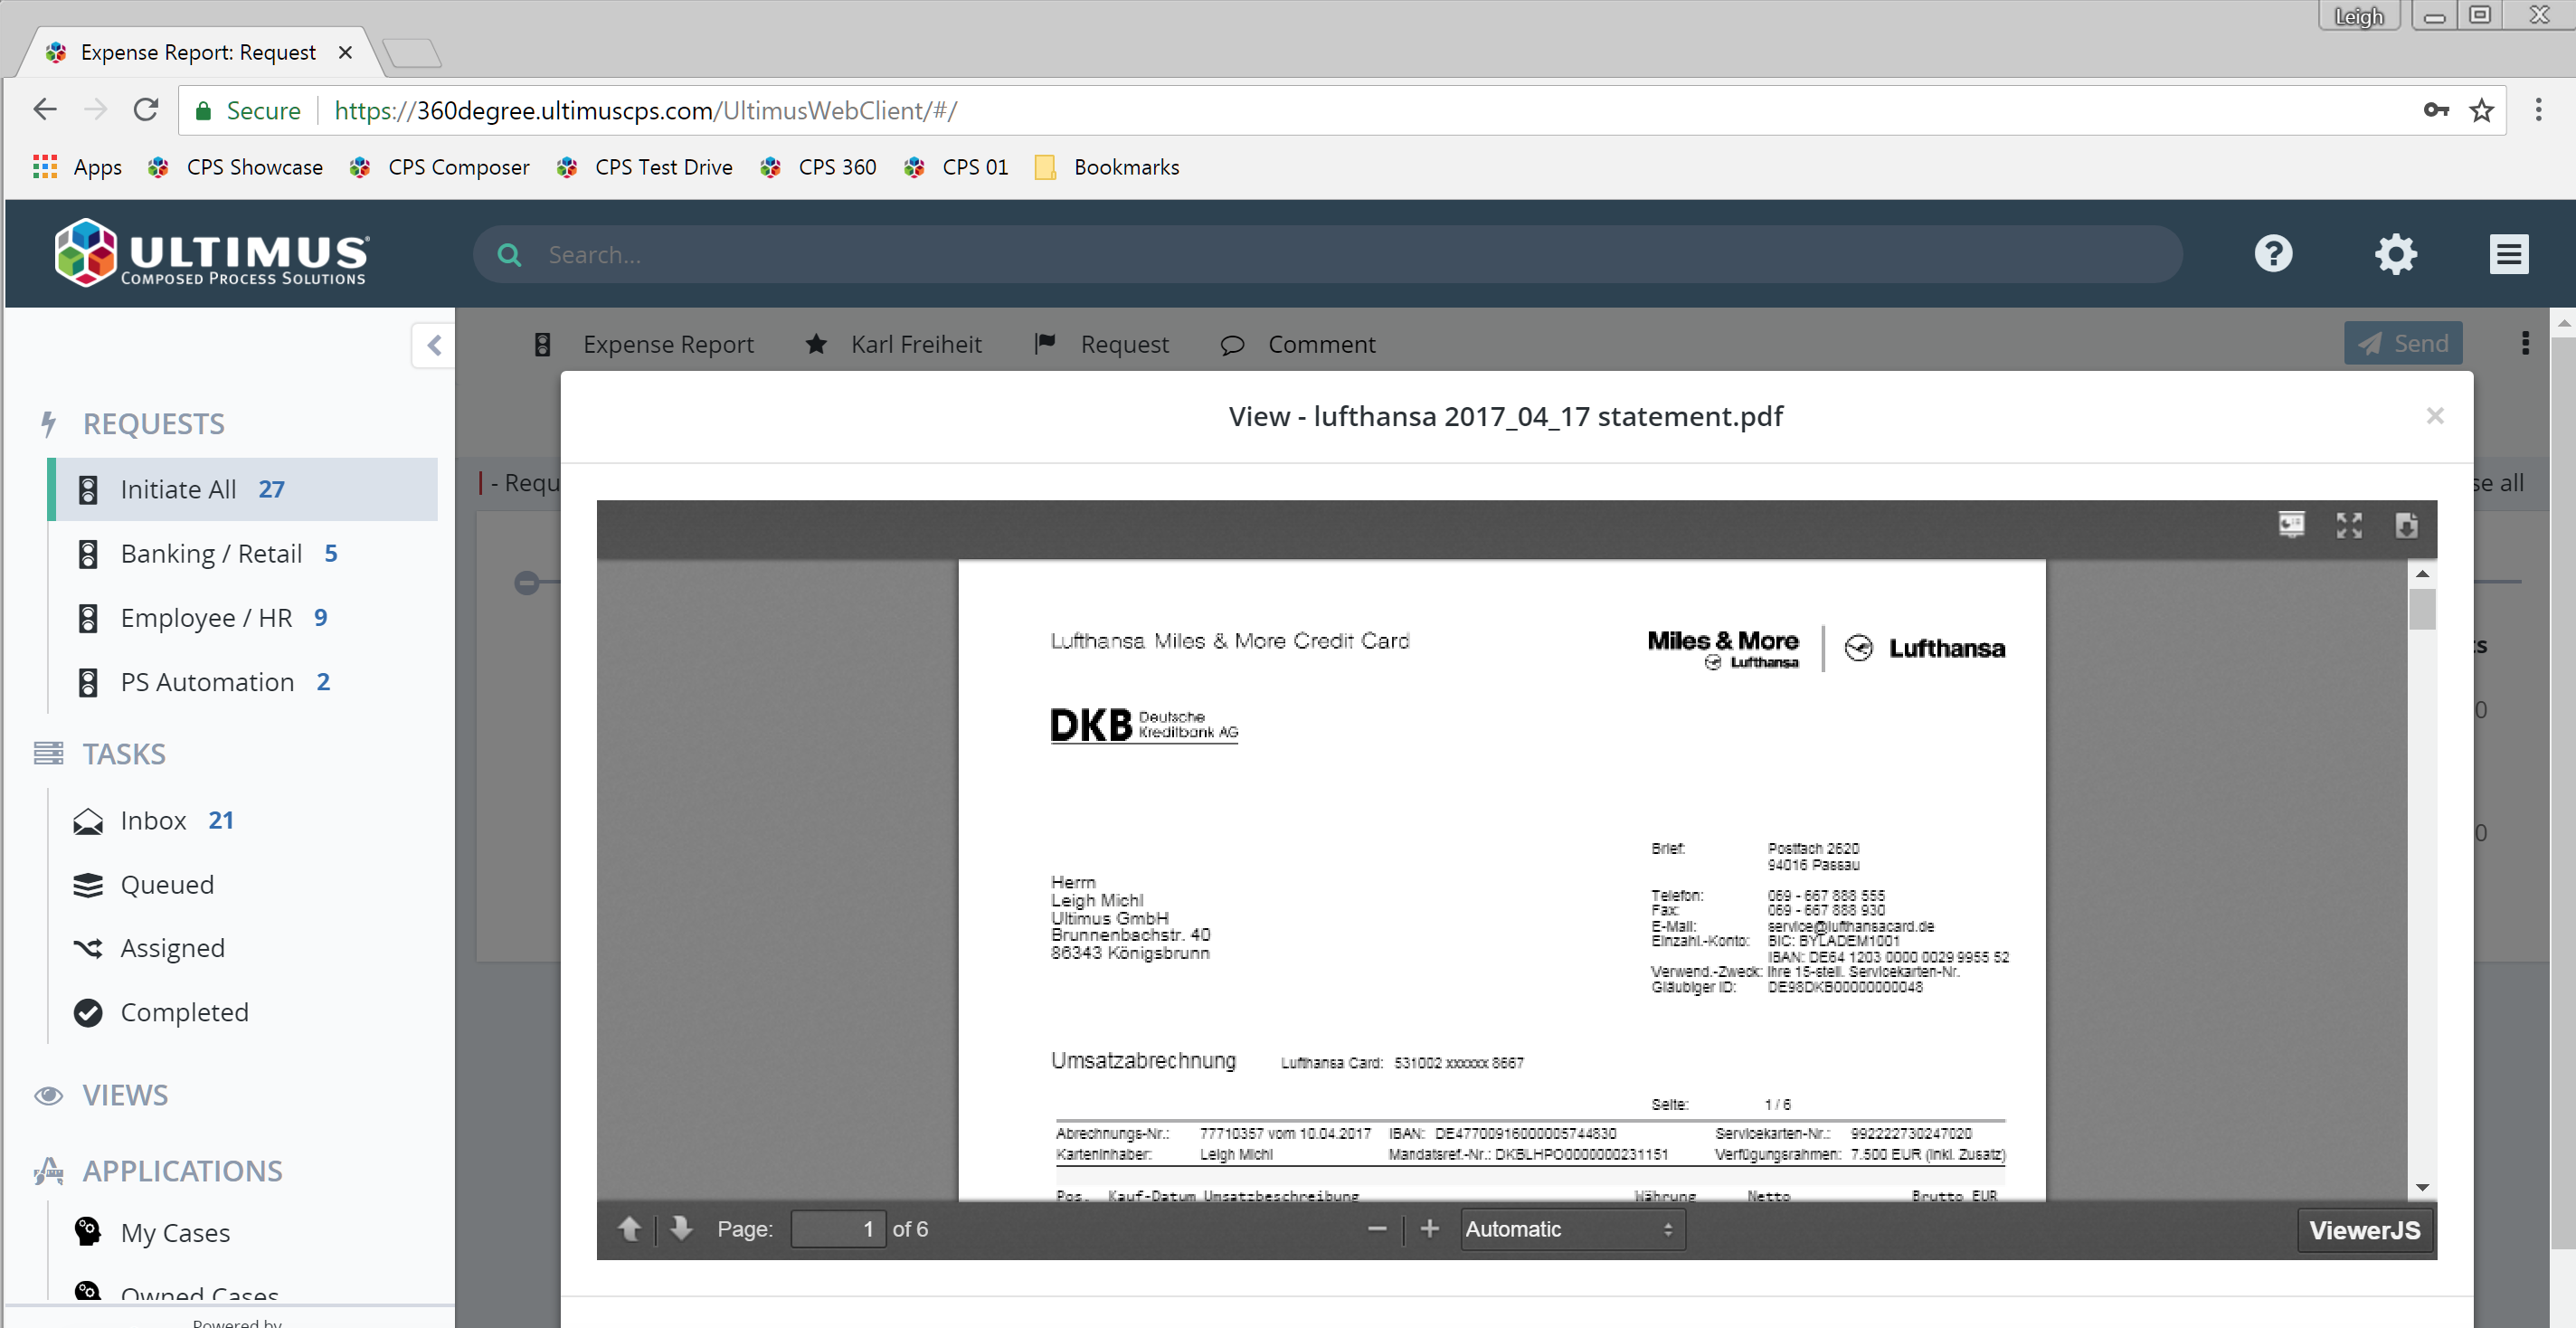Click the presentation mode icon in PDF viewer
Screen dimensions: 2576x1328
pos(2291,525)
